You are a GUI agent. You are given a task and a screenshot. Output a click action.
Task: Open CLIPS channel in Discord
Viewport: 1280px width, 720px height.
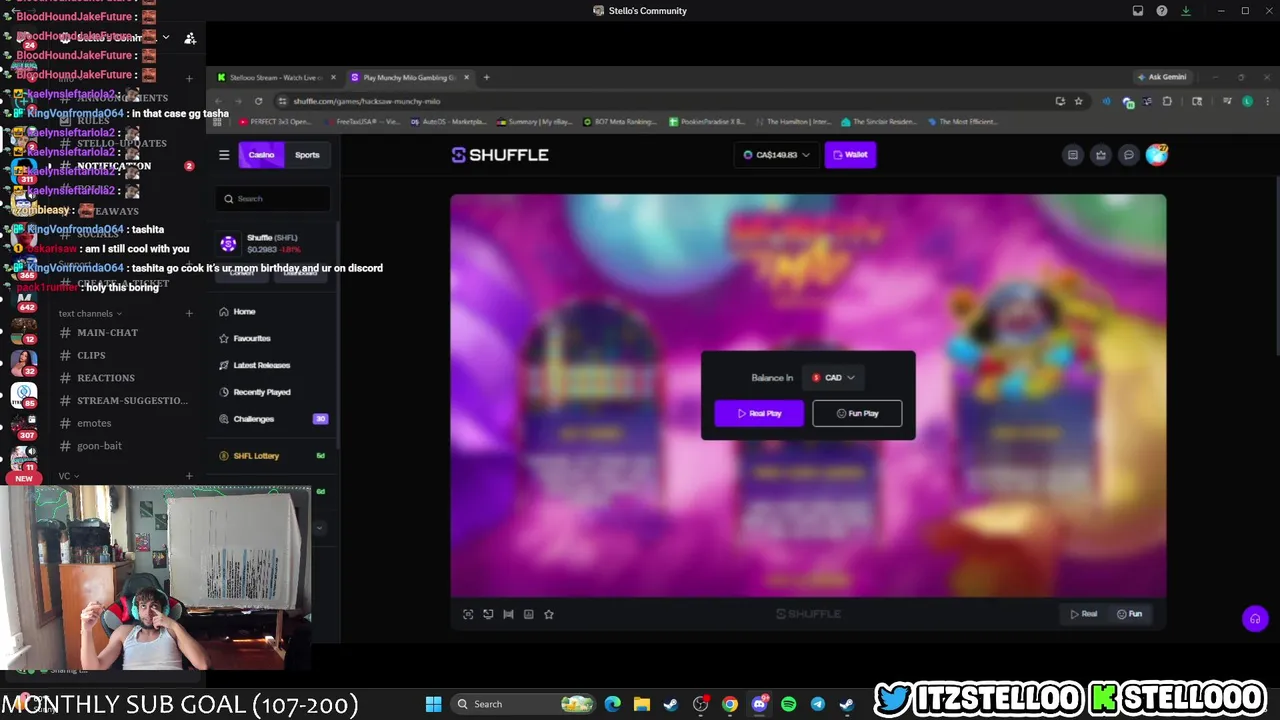tap(91, 355)
